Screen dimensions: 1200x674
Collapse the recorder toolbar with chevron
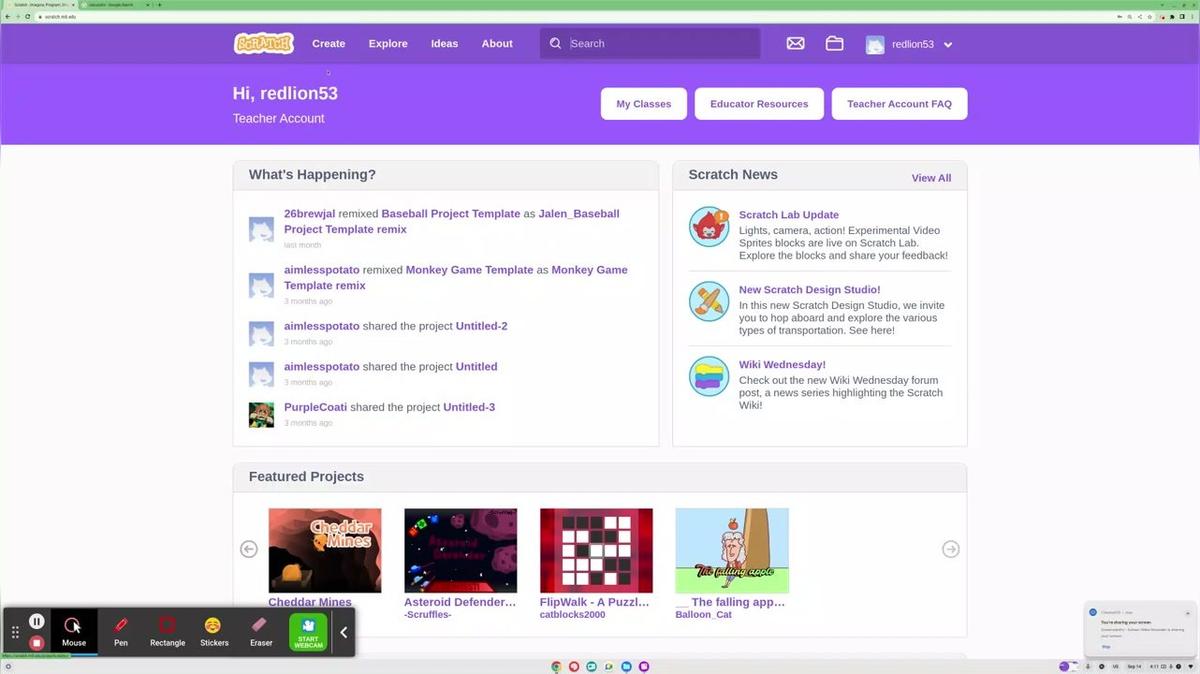click(x=343, y=632)
